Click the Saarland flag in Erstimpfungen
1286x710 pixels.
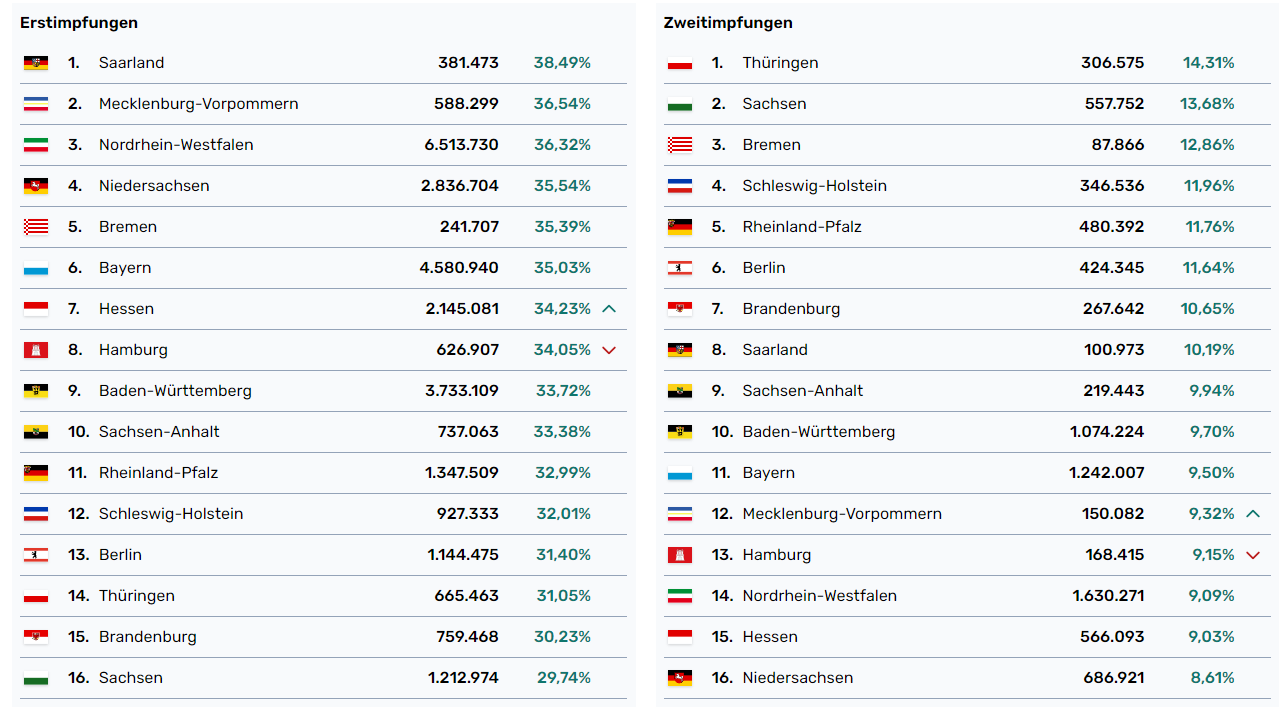tap(36, 63)
